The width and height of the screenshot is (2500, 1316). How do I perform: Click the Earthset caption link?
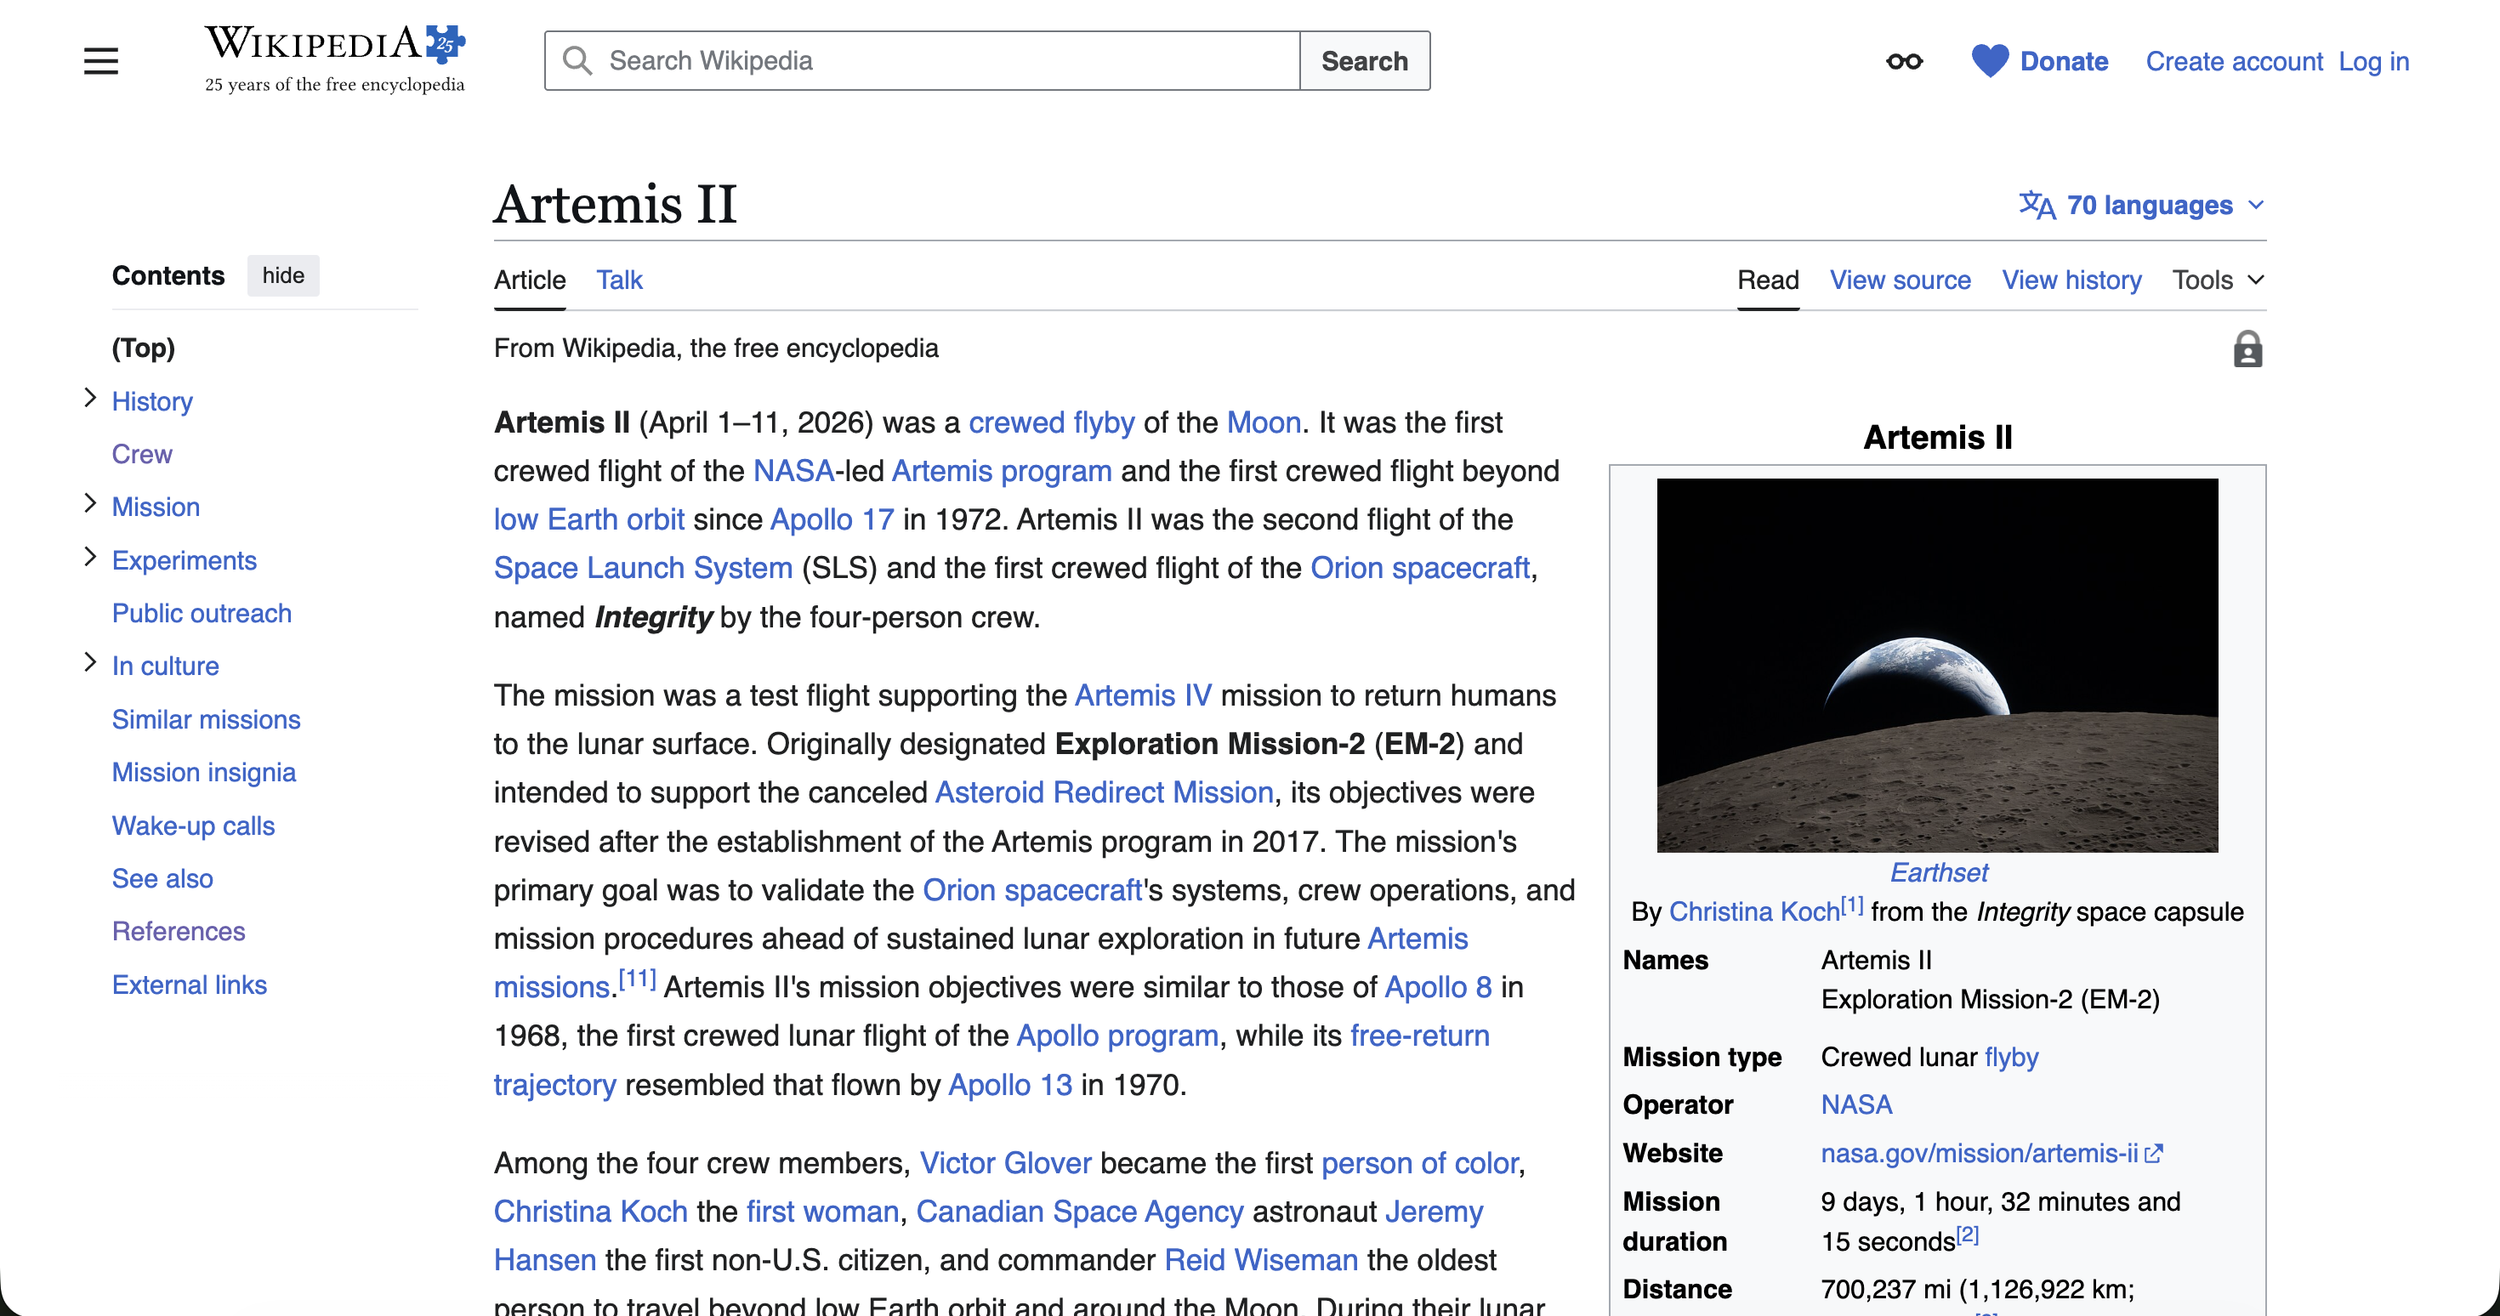[1939, 873]
